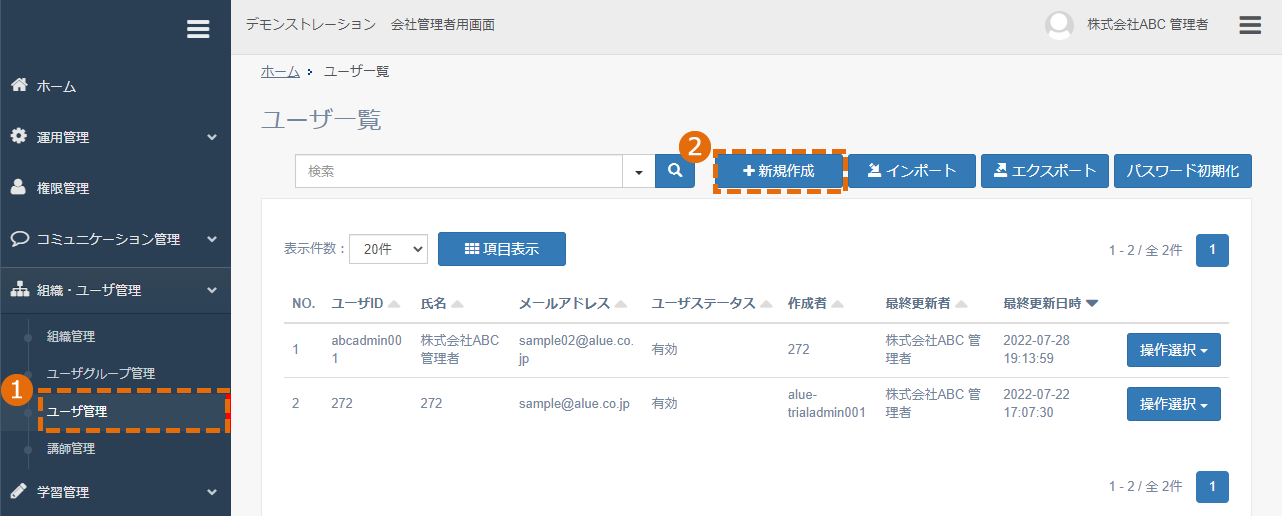Open 操作選択 for sample@alue.co.jp row
Image resolution: width=1282 pixels, height=516 pixels.
[1174, 404]
